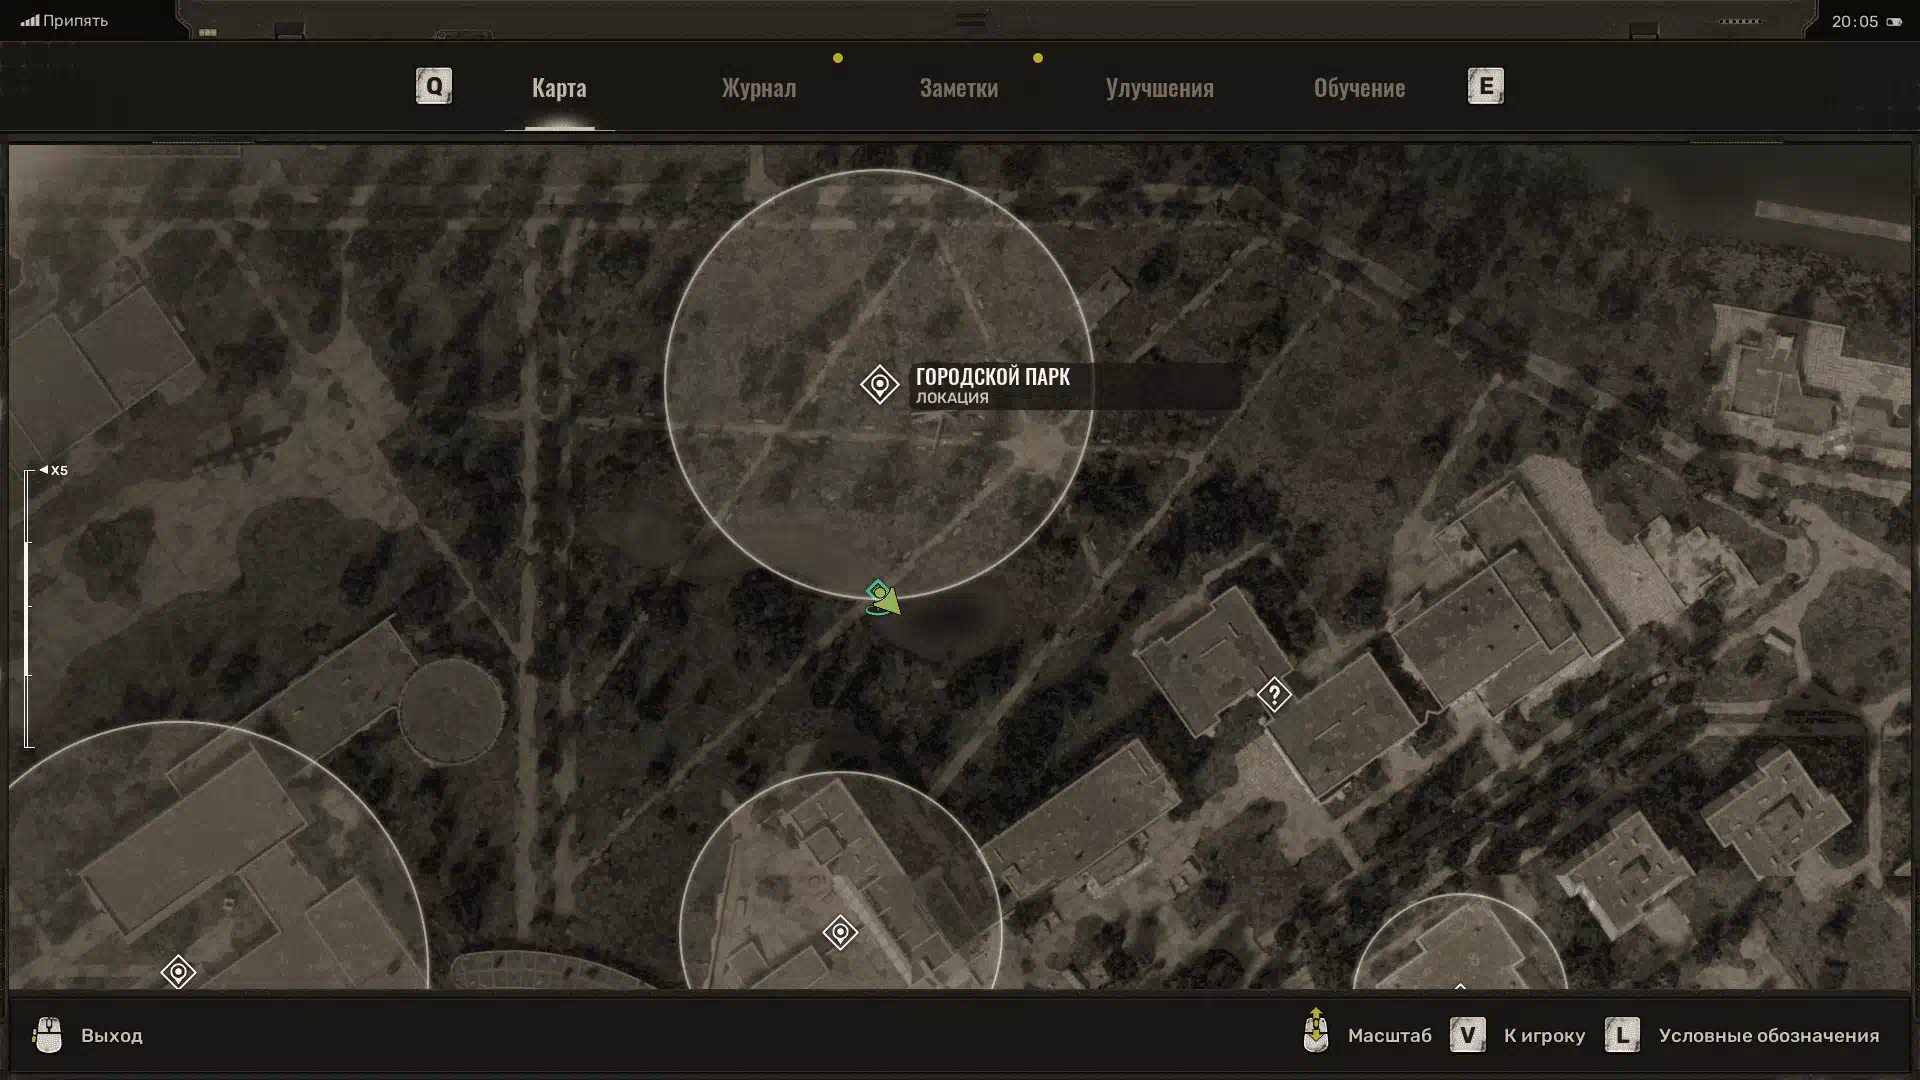Viewport: 1920px width, 1080px height.
Task: Click the X5 zoom scale slider
Action: (29, 608)
